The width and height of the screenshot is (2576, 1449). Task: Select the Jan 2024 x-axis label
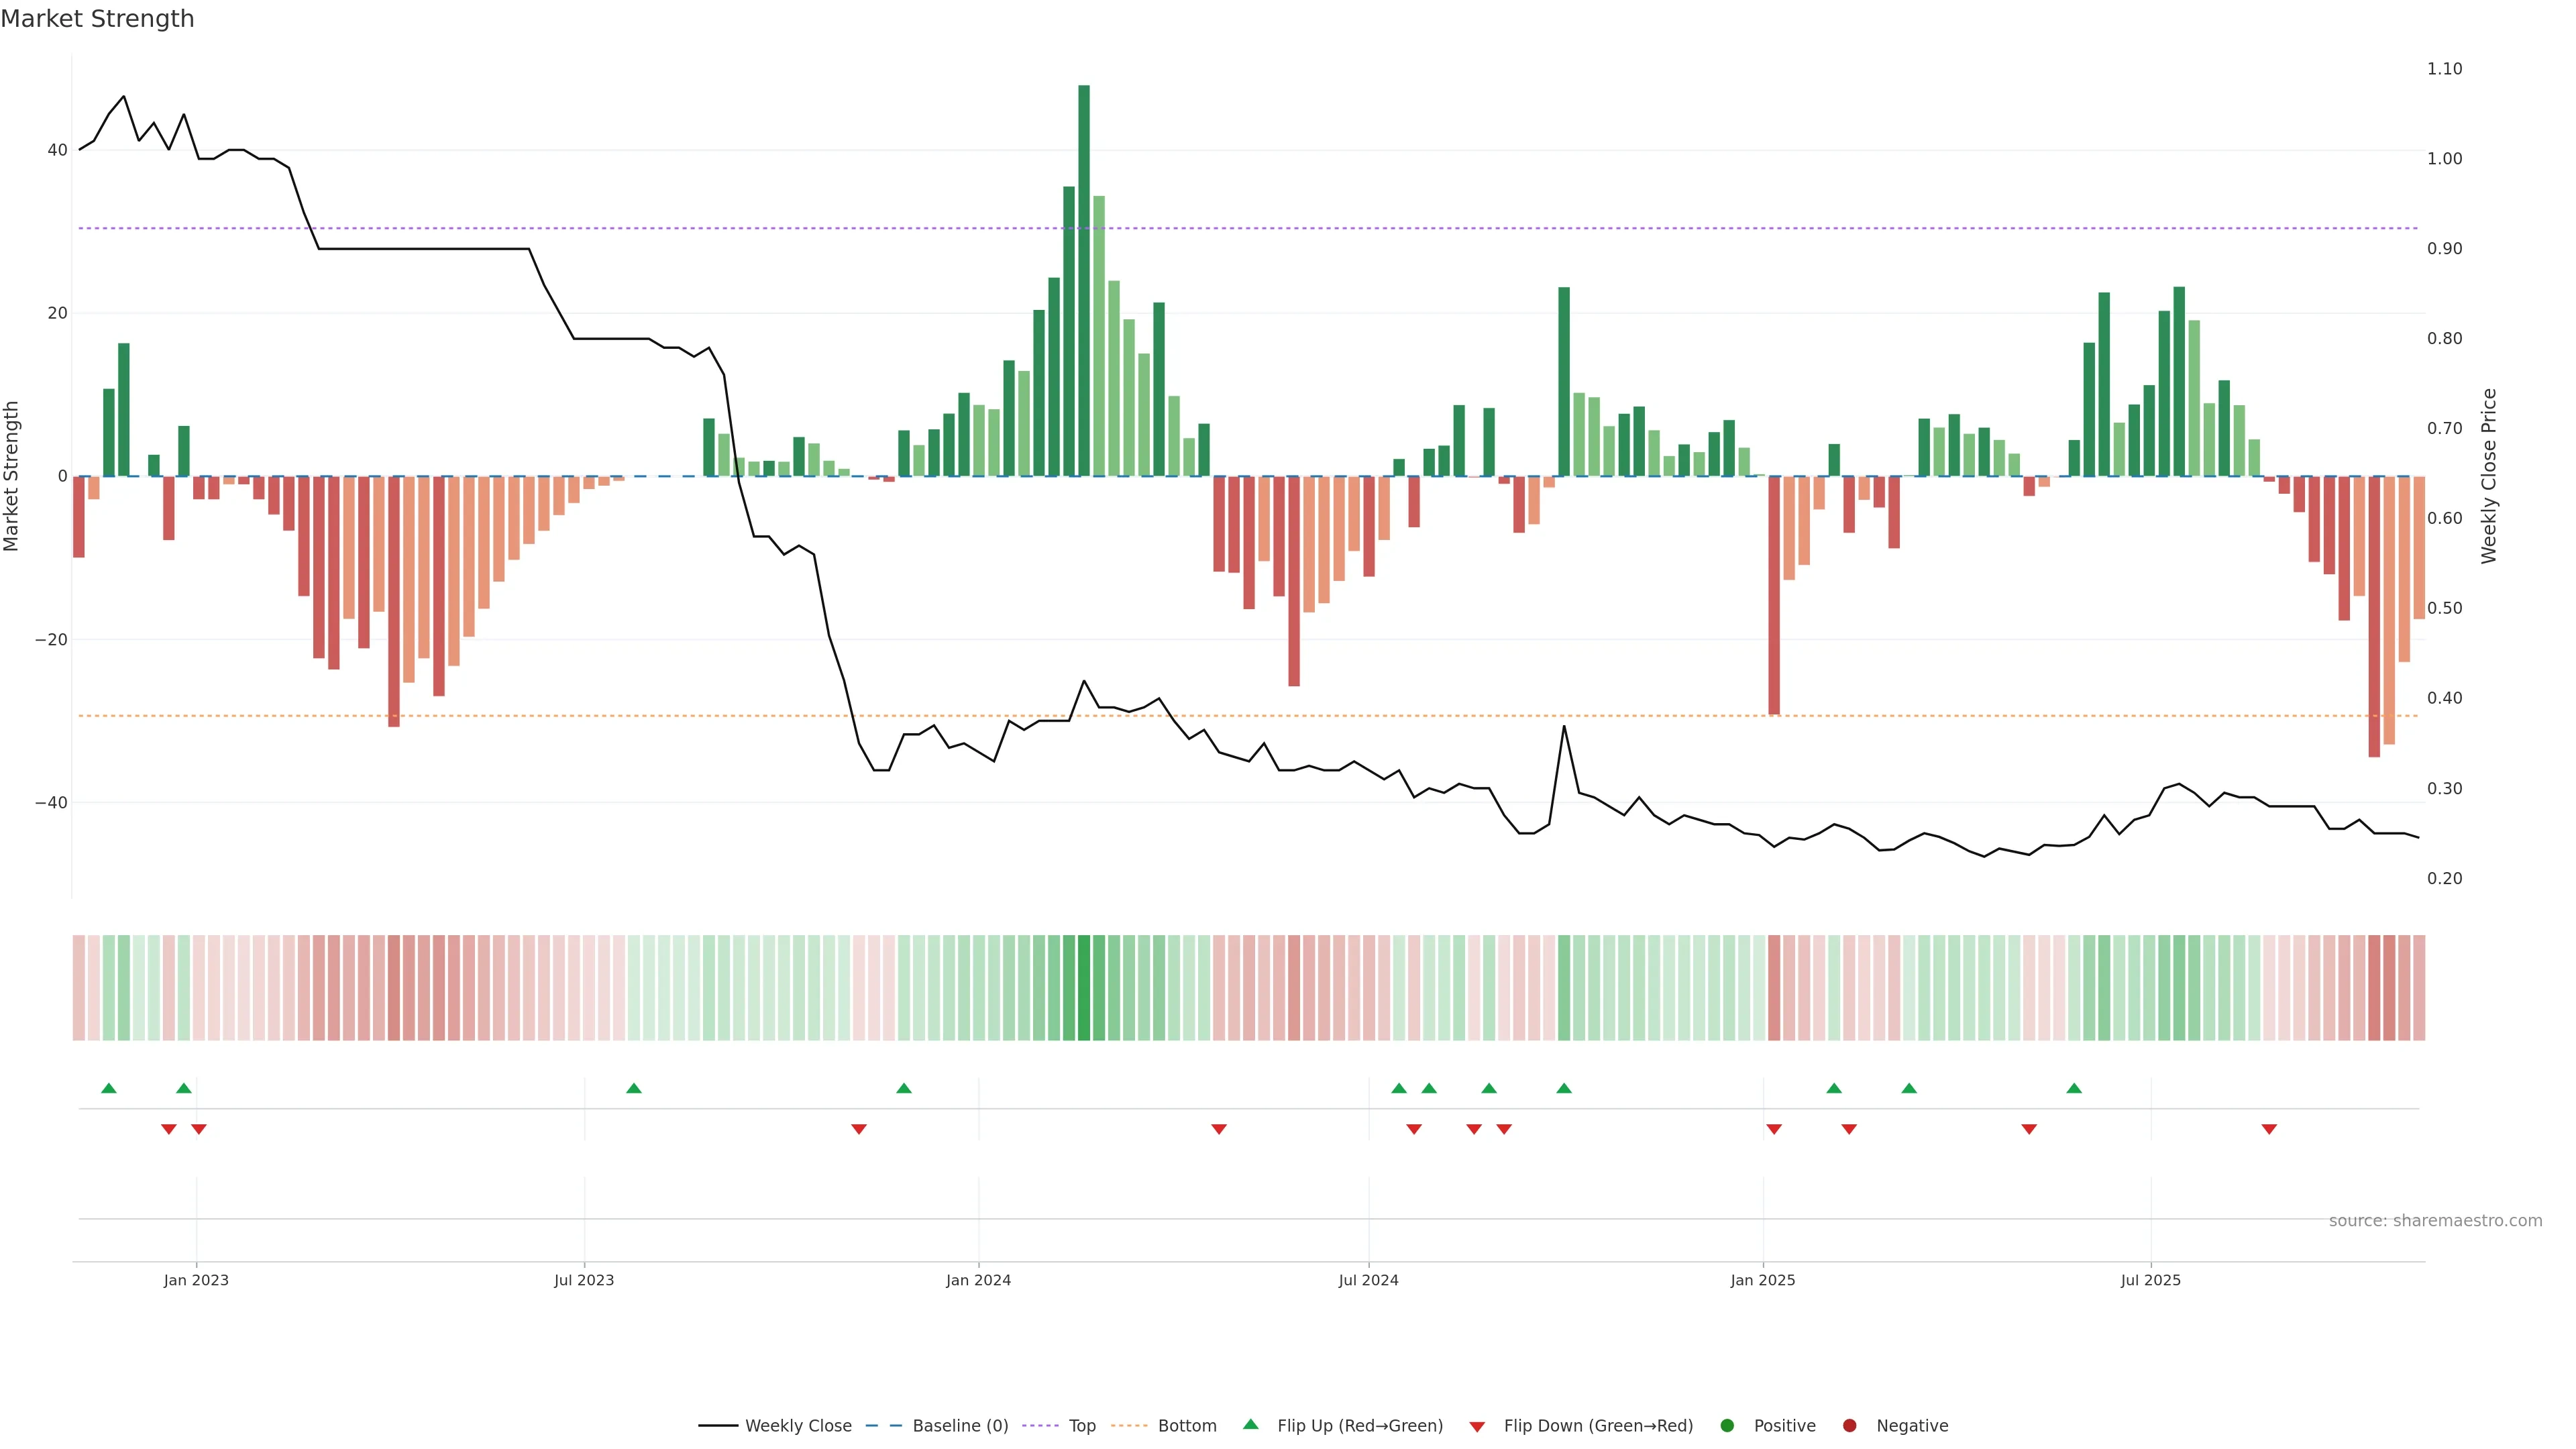coord(978,1280)
